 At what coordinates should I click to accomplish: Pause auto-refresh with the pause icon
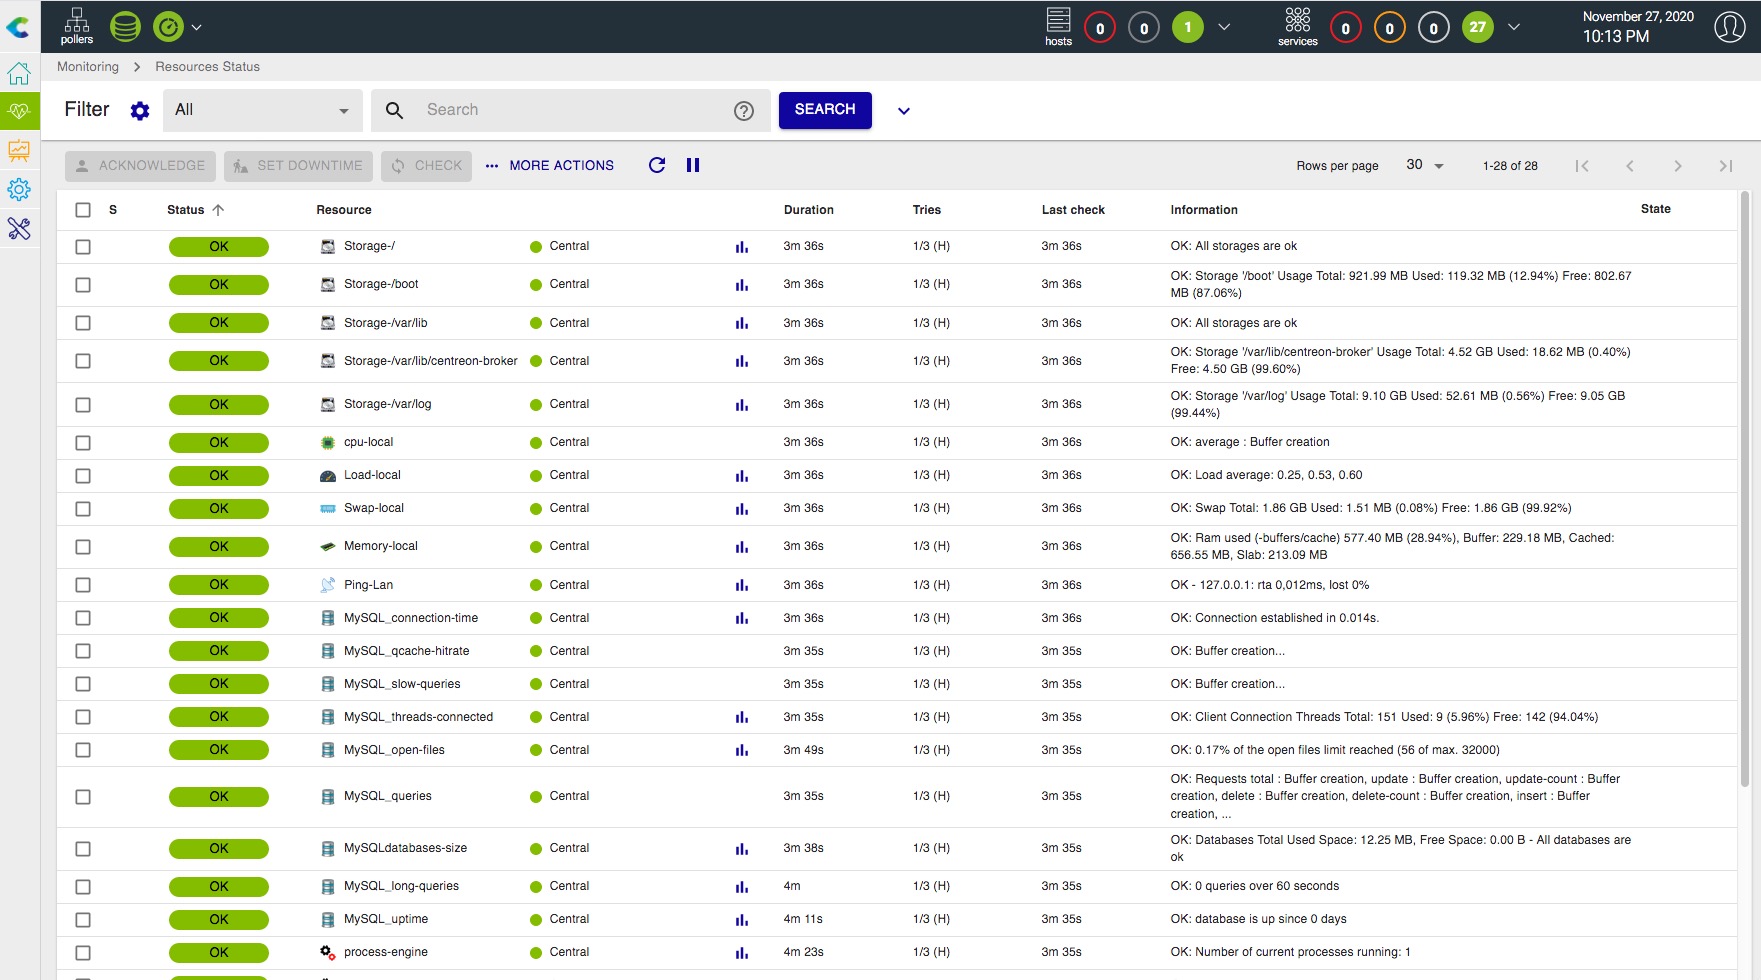(693, 166)
